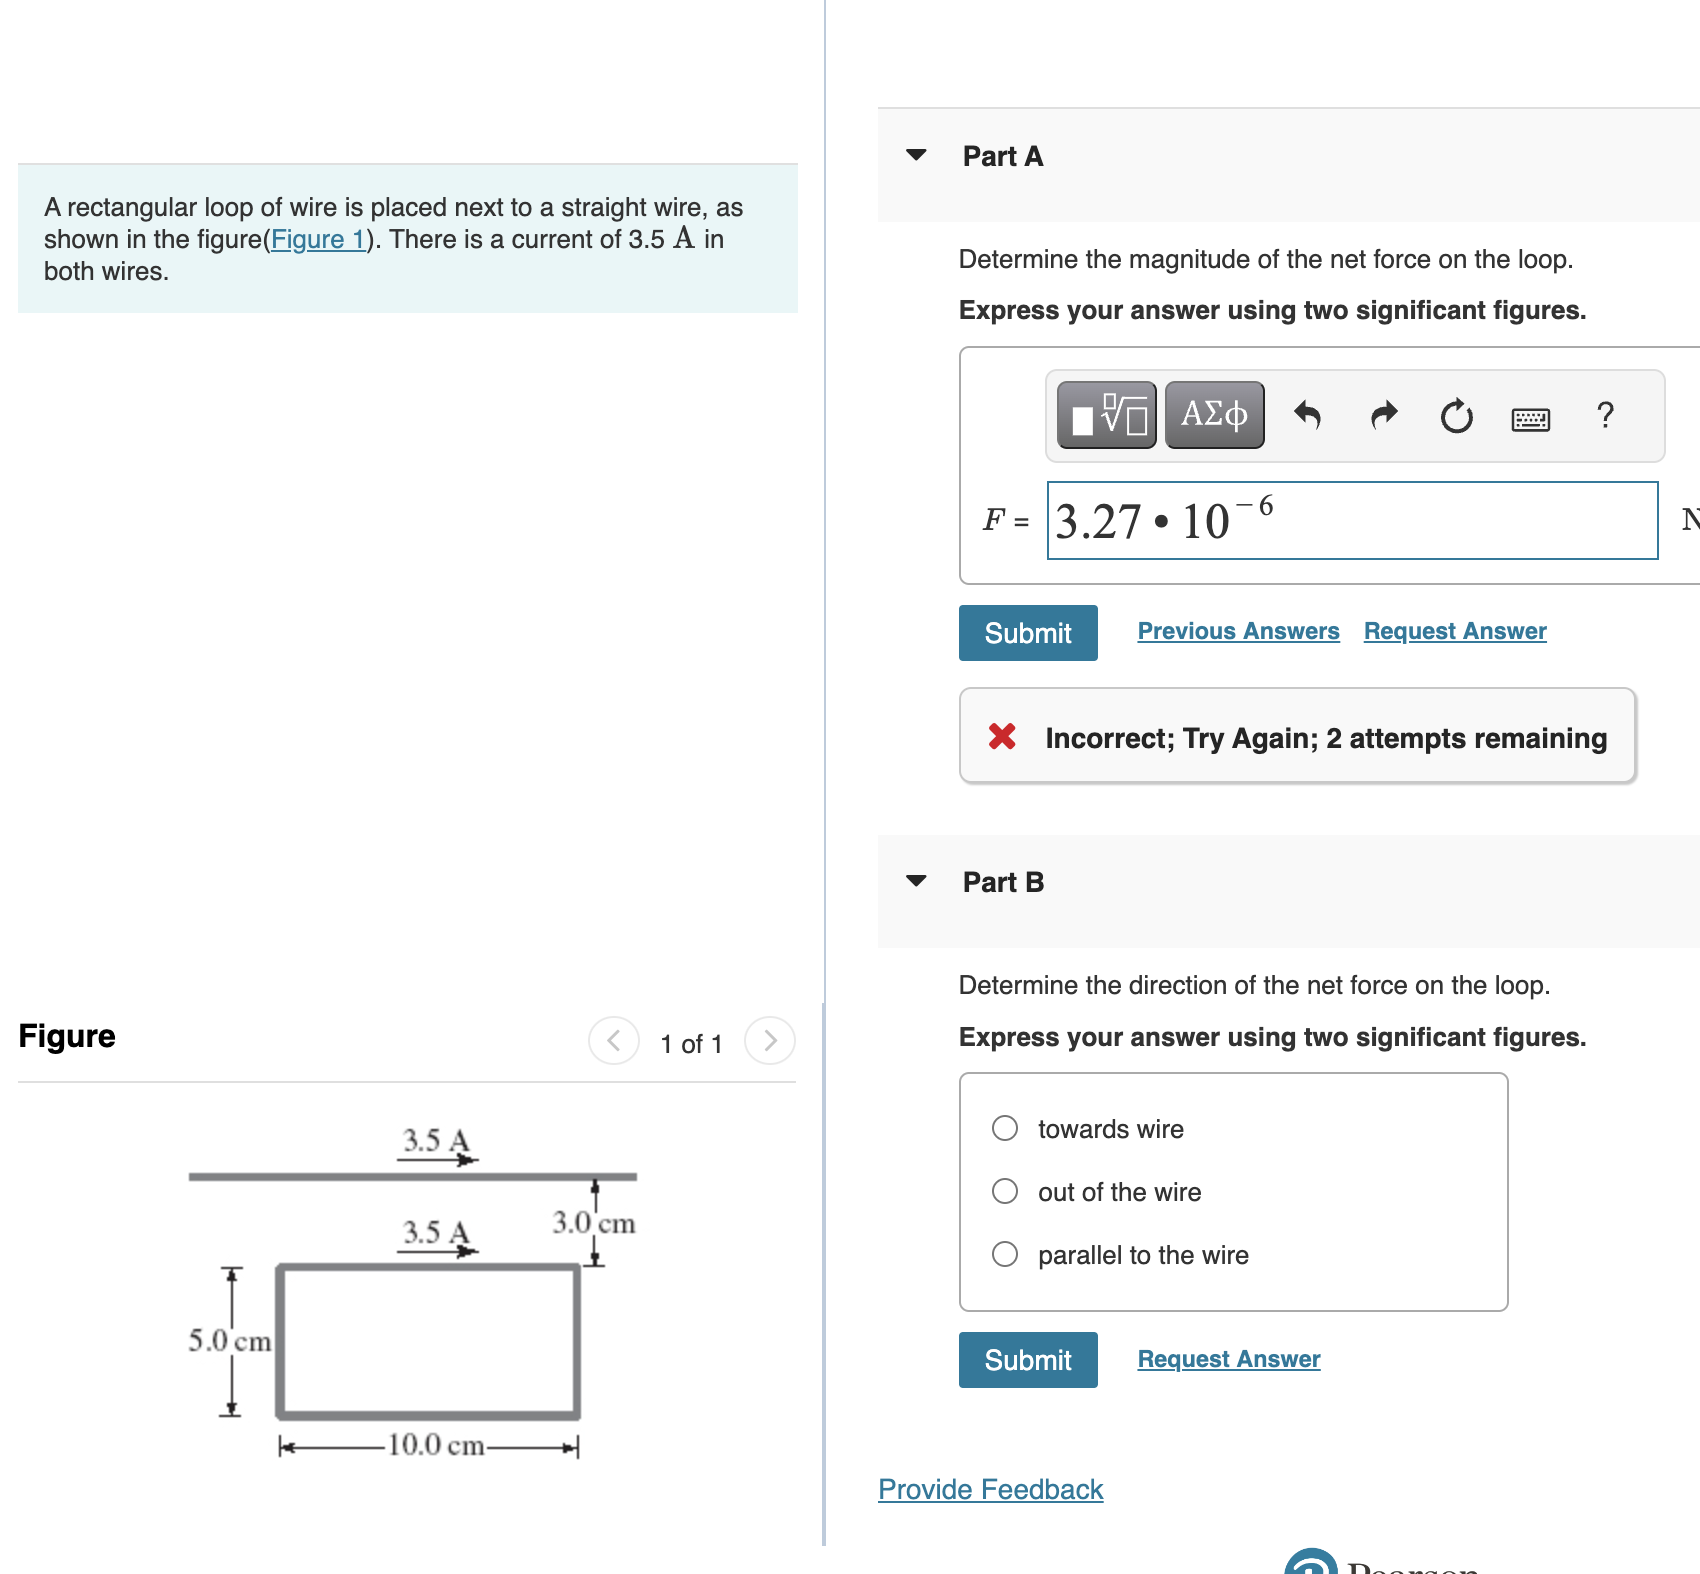Open the Greek symbols ΑΣφ palette
1700x1574 pixels.
(1213, 414)
